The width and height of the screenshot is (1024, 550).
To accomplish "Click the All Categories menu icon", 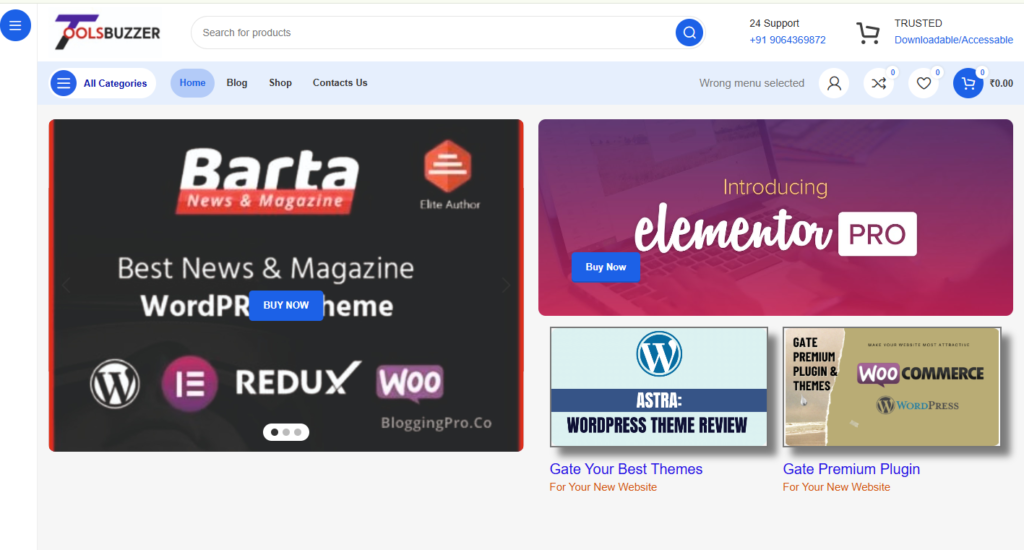I will coord(63,83).
